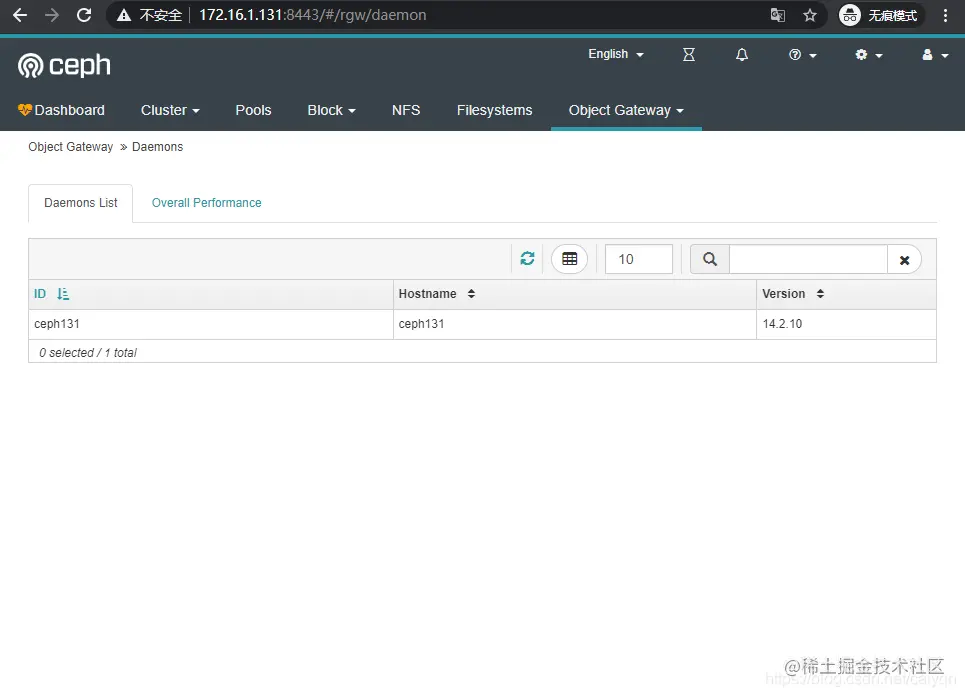The height and width of the screenshot is (697, 965).
Task: Click the version cell 14.2.10
Action: (846, 324)
